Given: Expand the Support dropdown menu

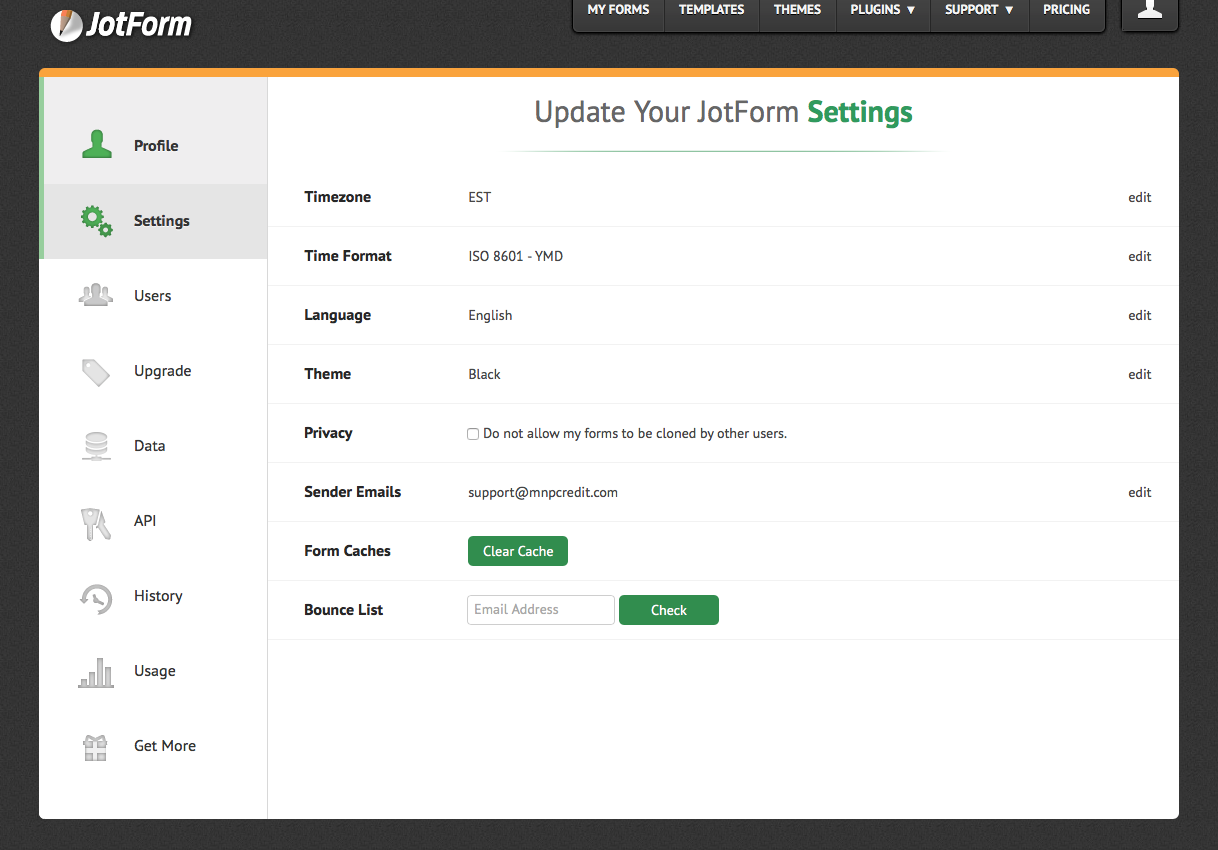Looking at the screenshot, I should pyautogui.click(x=979, y=10).
